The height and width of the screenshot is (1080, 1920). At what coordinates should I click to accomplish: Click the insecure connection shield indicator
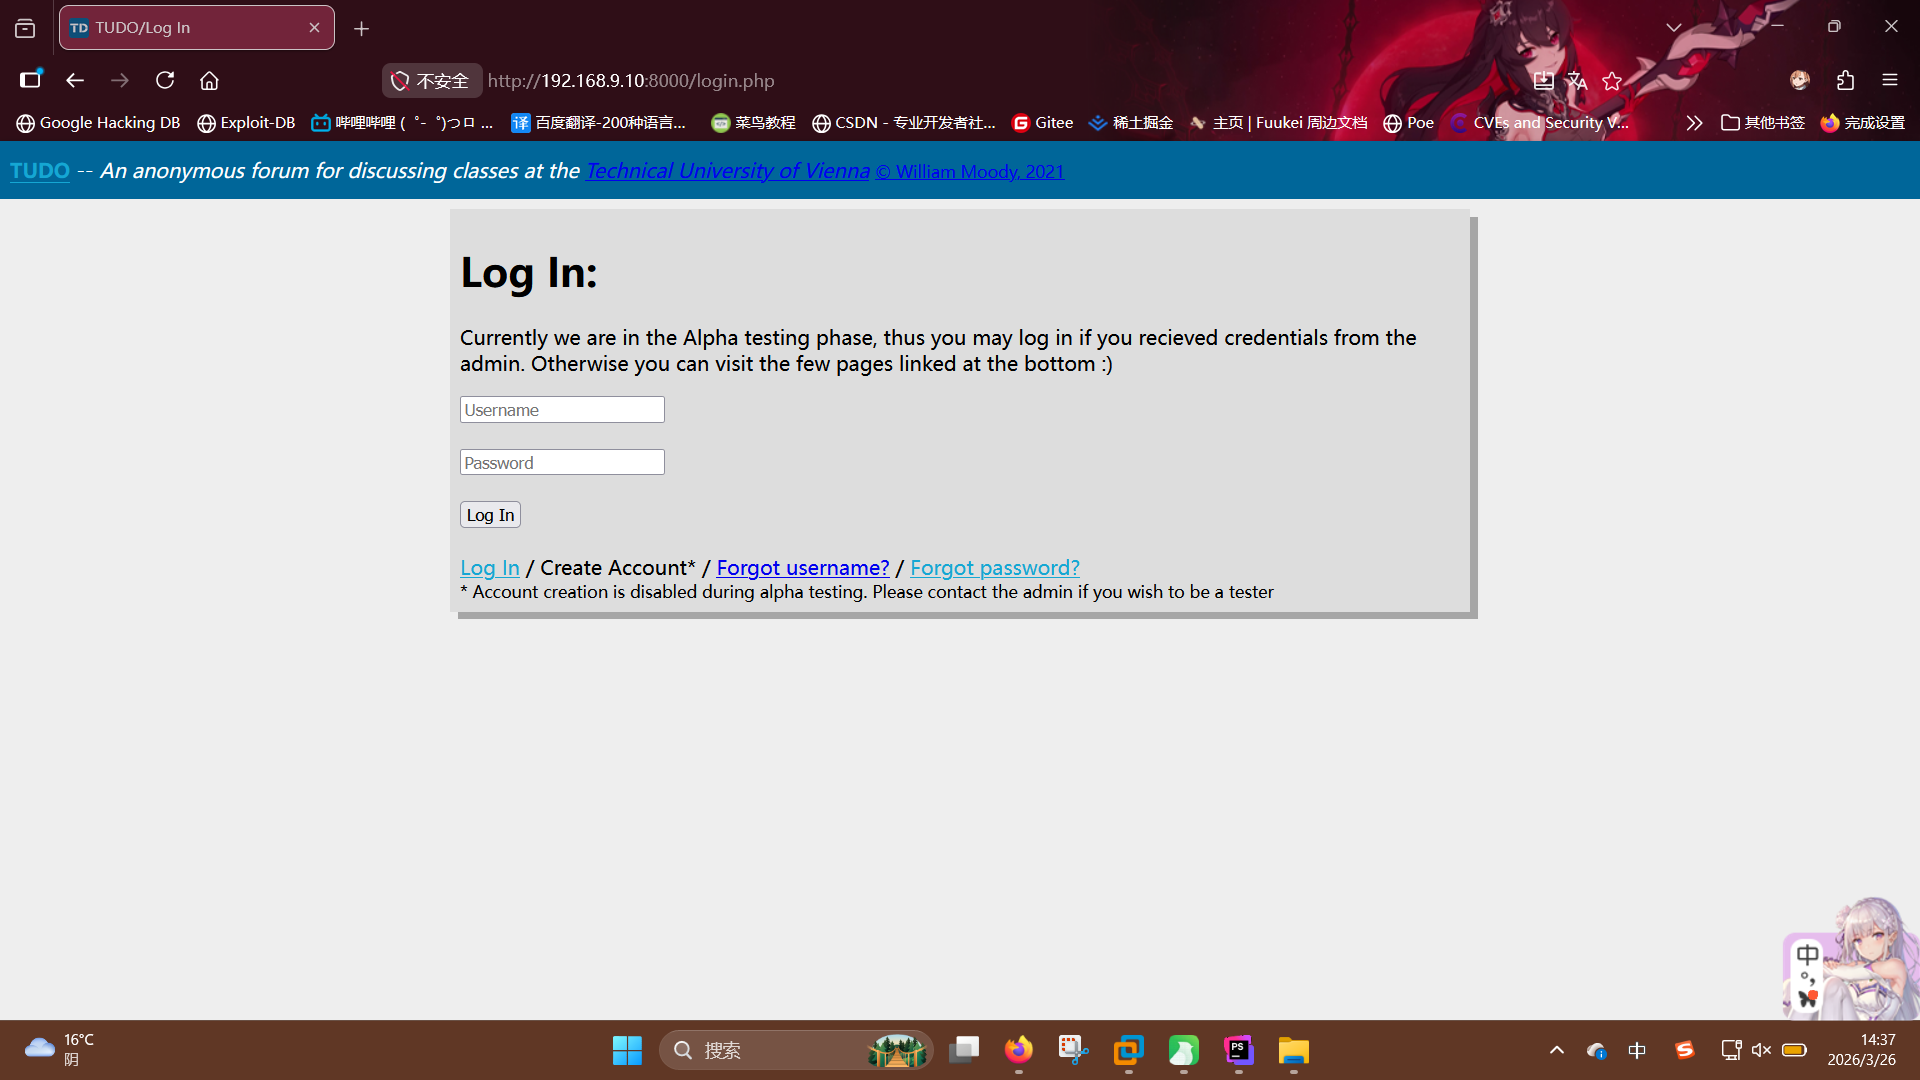(x=431, y=81)
